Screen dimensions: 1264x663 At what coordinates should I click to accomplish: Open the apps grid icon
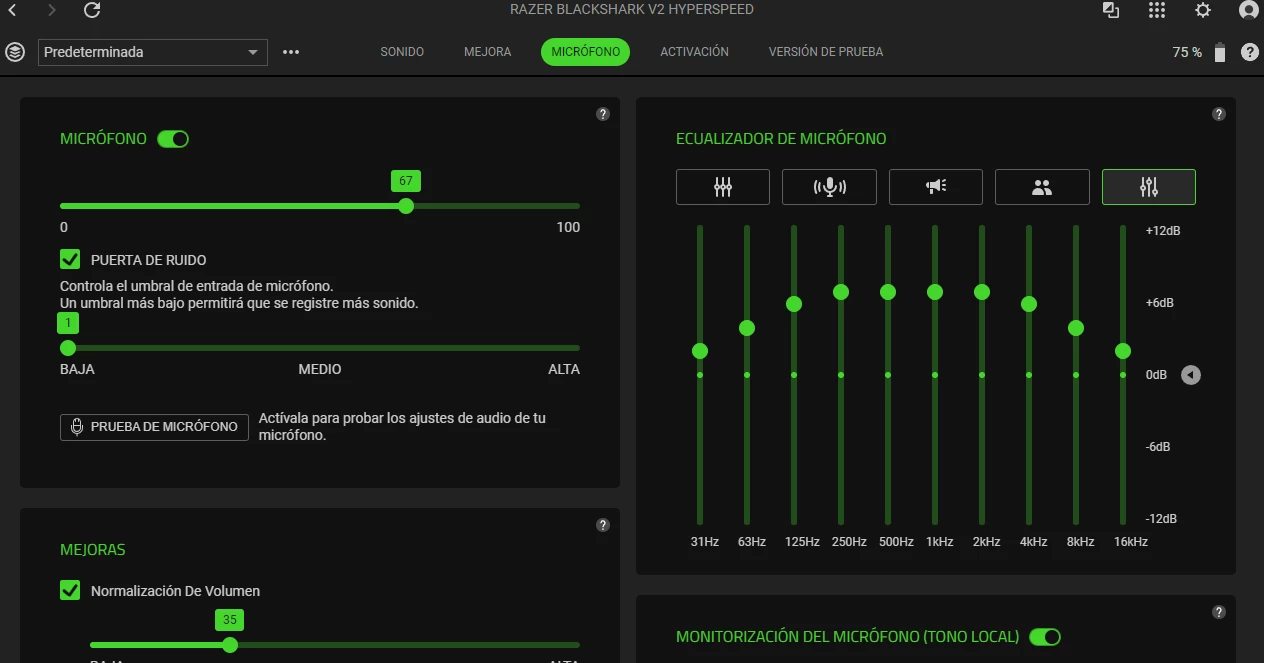(x=1157, y=10)
